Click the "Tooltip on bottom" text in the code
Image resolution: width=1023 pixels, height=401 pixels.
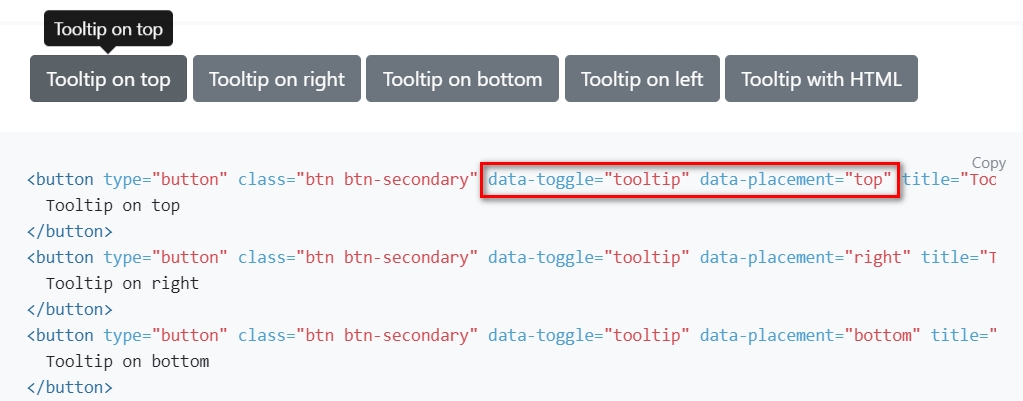(x=127, y=360)
